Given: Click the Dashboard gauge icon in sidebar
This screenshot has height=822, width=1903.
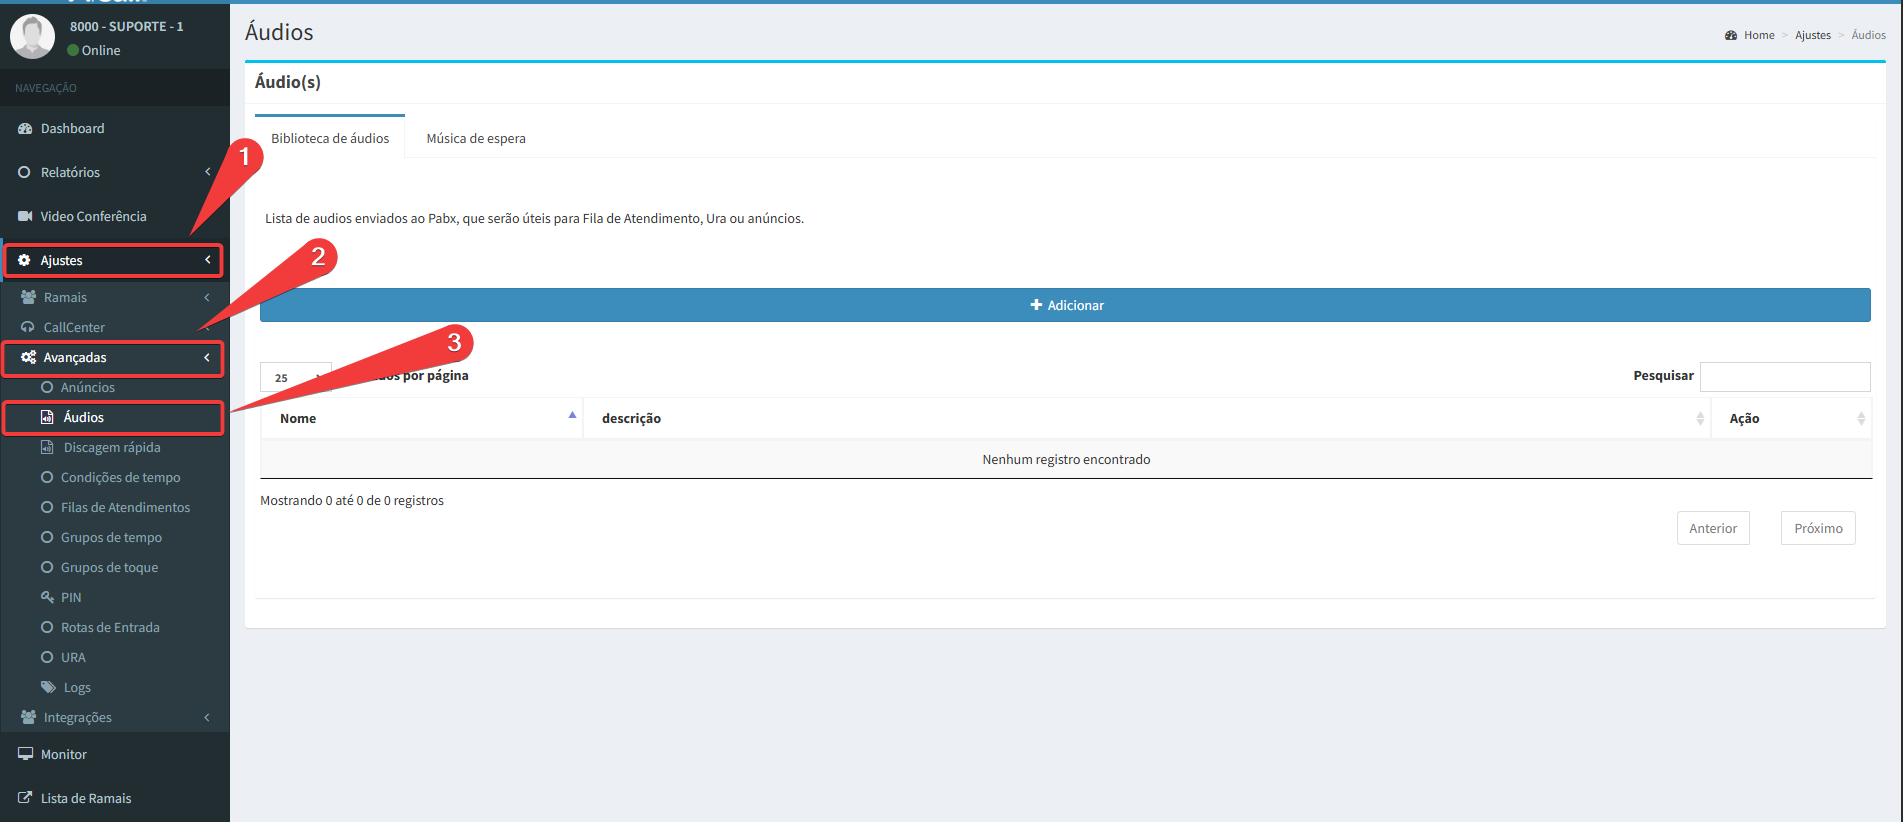Looking at the screenshot, I should (x=25, y=129).
